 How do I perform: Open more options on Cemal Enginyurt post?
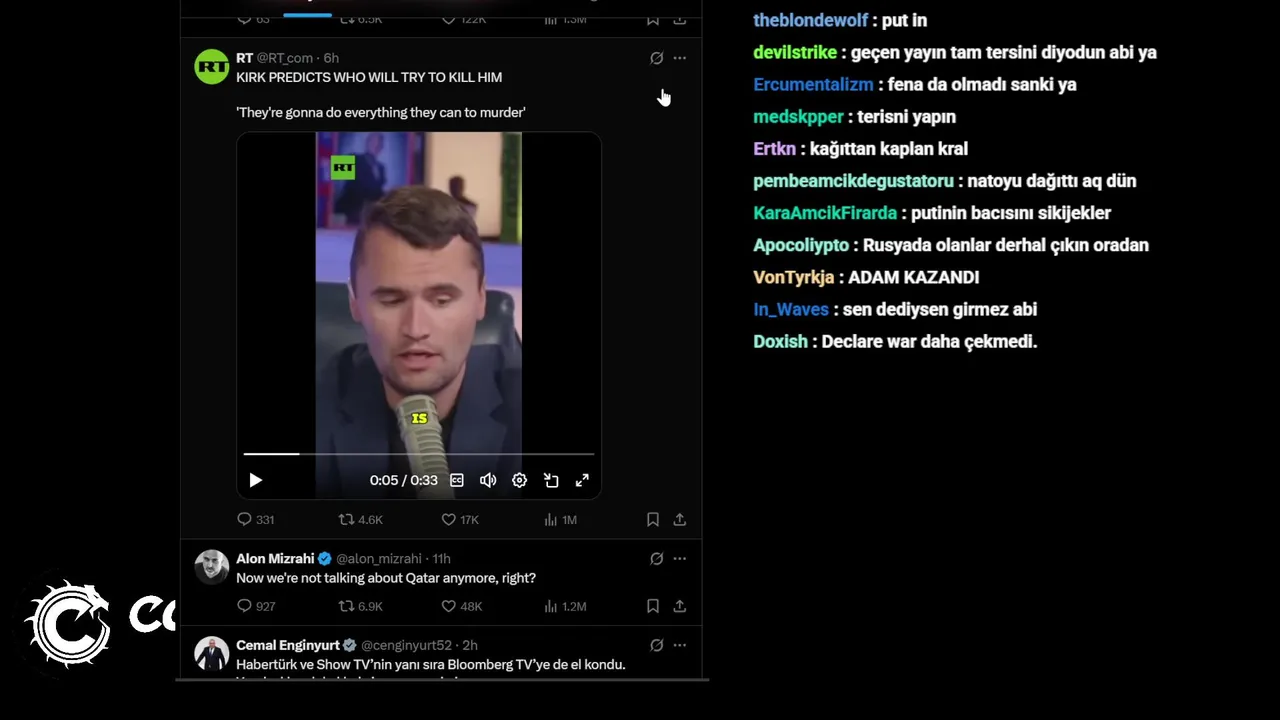[680, 645]
